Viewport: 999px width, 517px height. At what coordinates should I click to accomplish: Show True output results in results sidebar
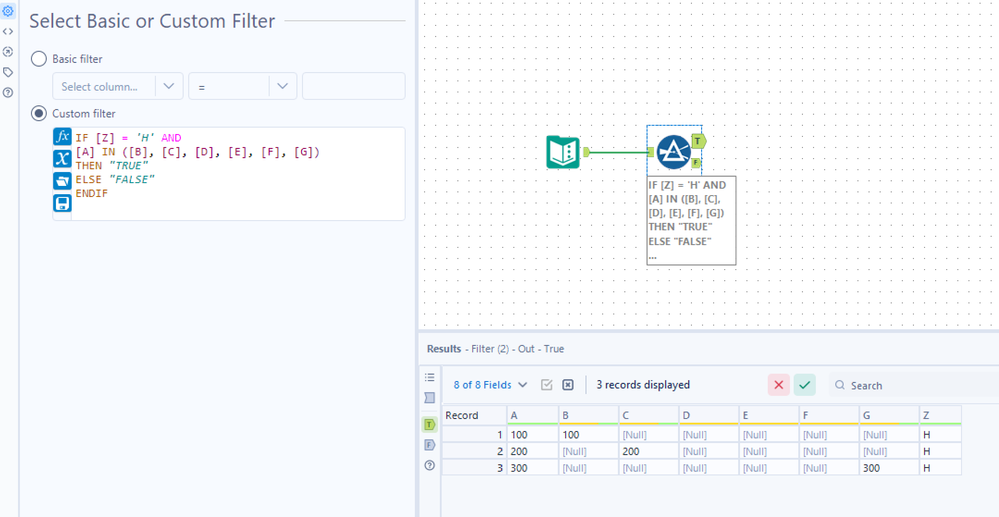pyautogui.click(x=429, y=424)
